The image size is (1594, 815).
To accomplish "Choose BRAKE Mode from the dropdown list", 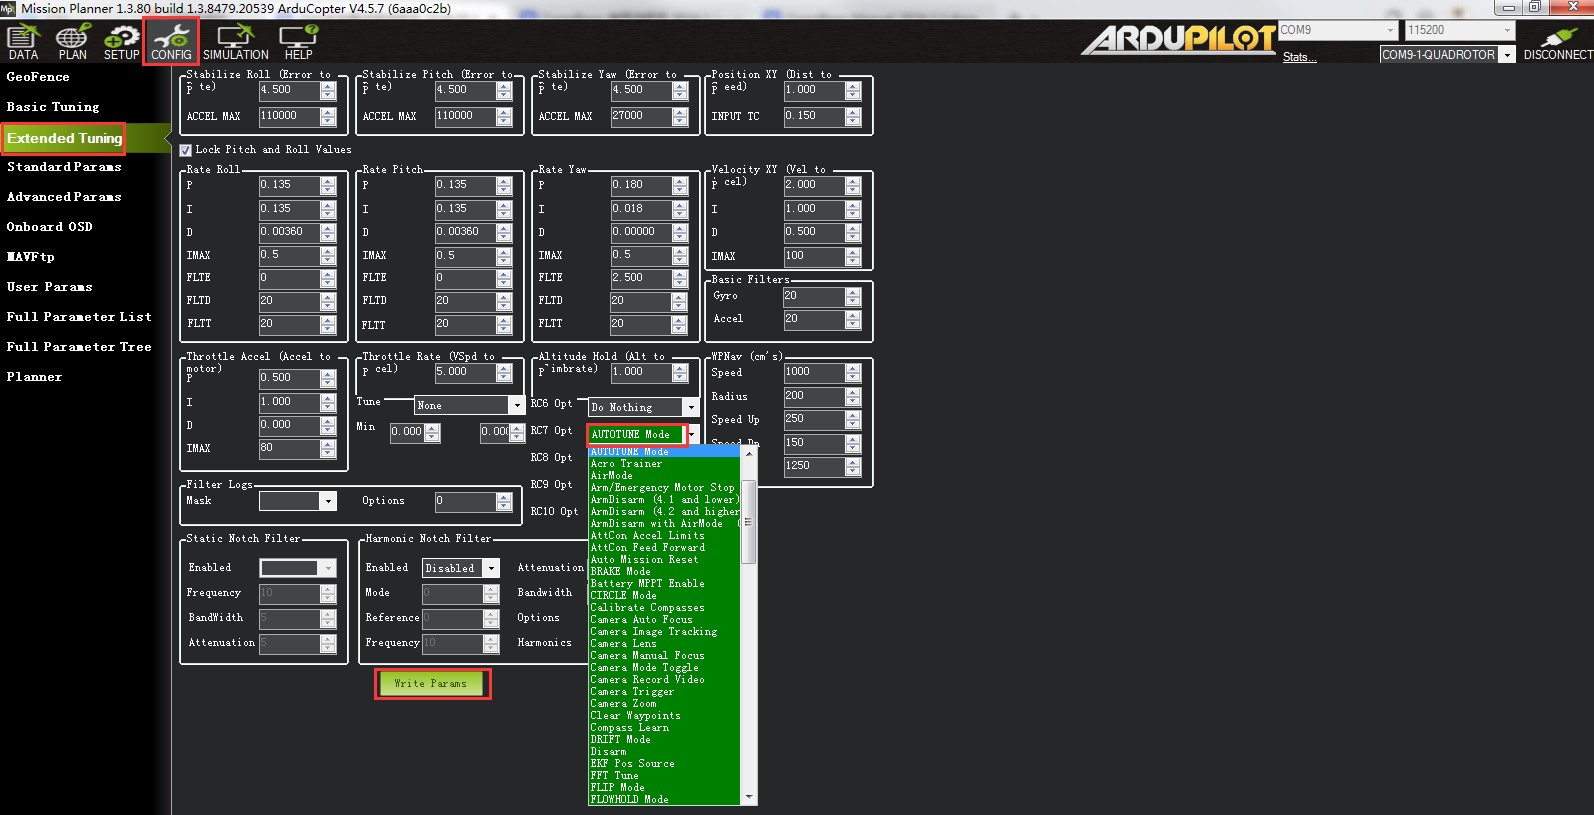I will coord(621,572).
